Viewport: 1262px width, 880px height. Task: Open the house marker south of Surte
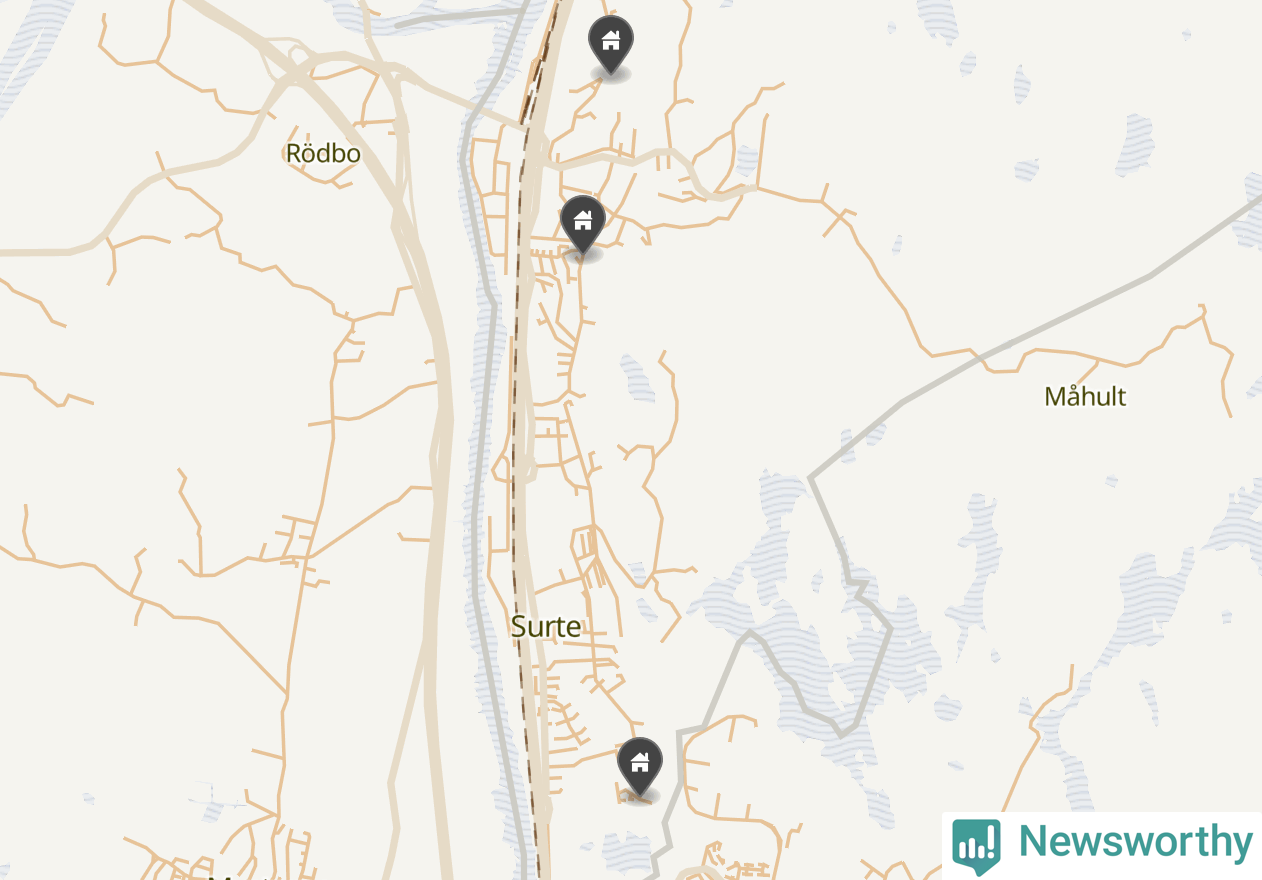point(640,766)
